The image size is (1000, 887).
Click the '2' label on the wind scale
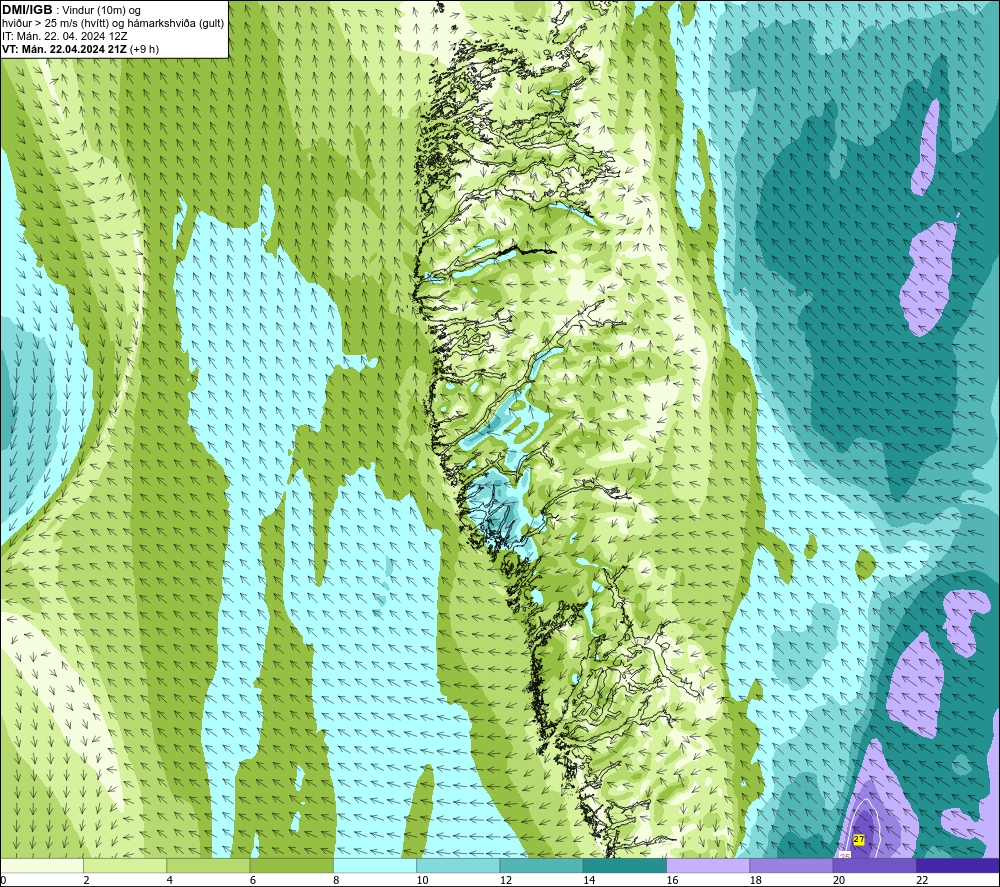(86, 881)
